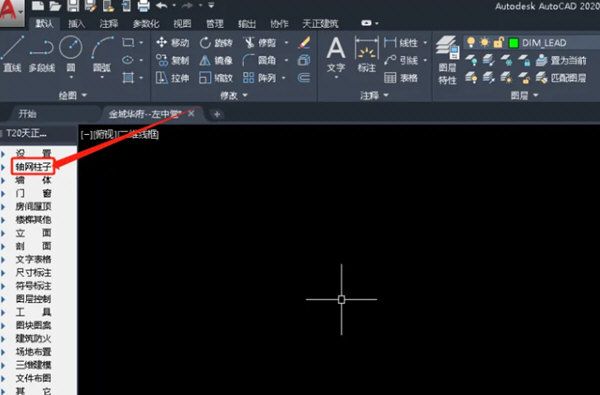Activate the 移动 move command
Image resolution: width=600 pixels, height=395 pixels.
pos(173,42)
